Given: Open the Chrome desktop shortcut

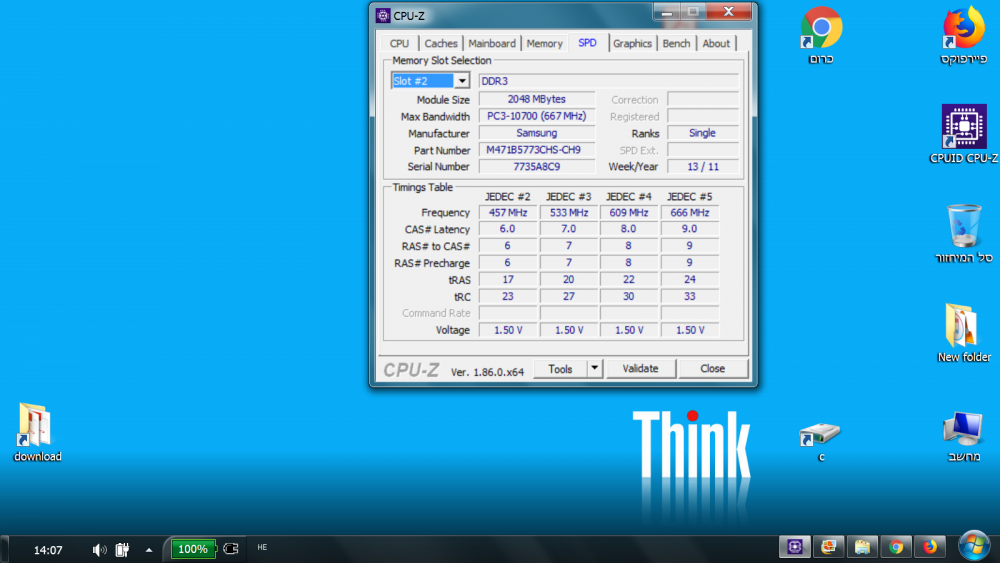Looking at the screenshot, I should point(821,36).
